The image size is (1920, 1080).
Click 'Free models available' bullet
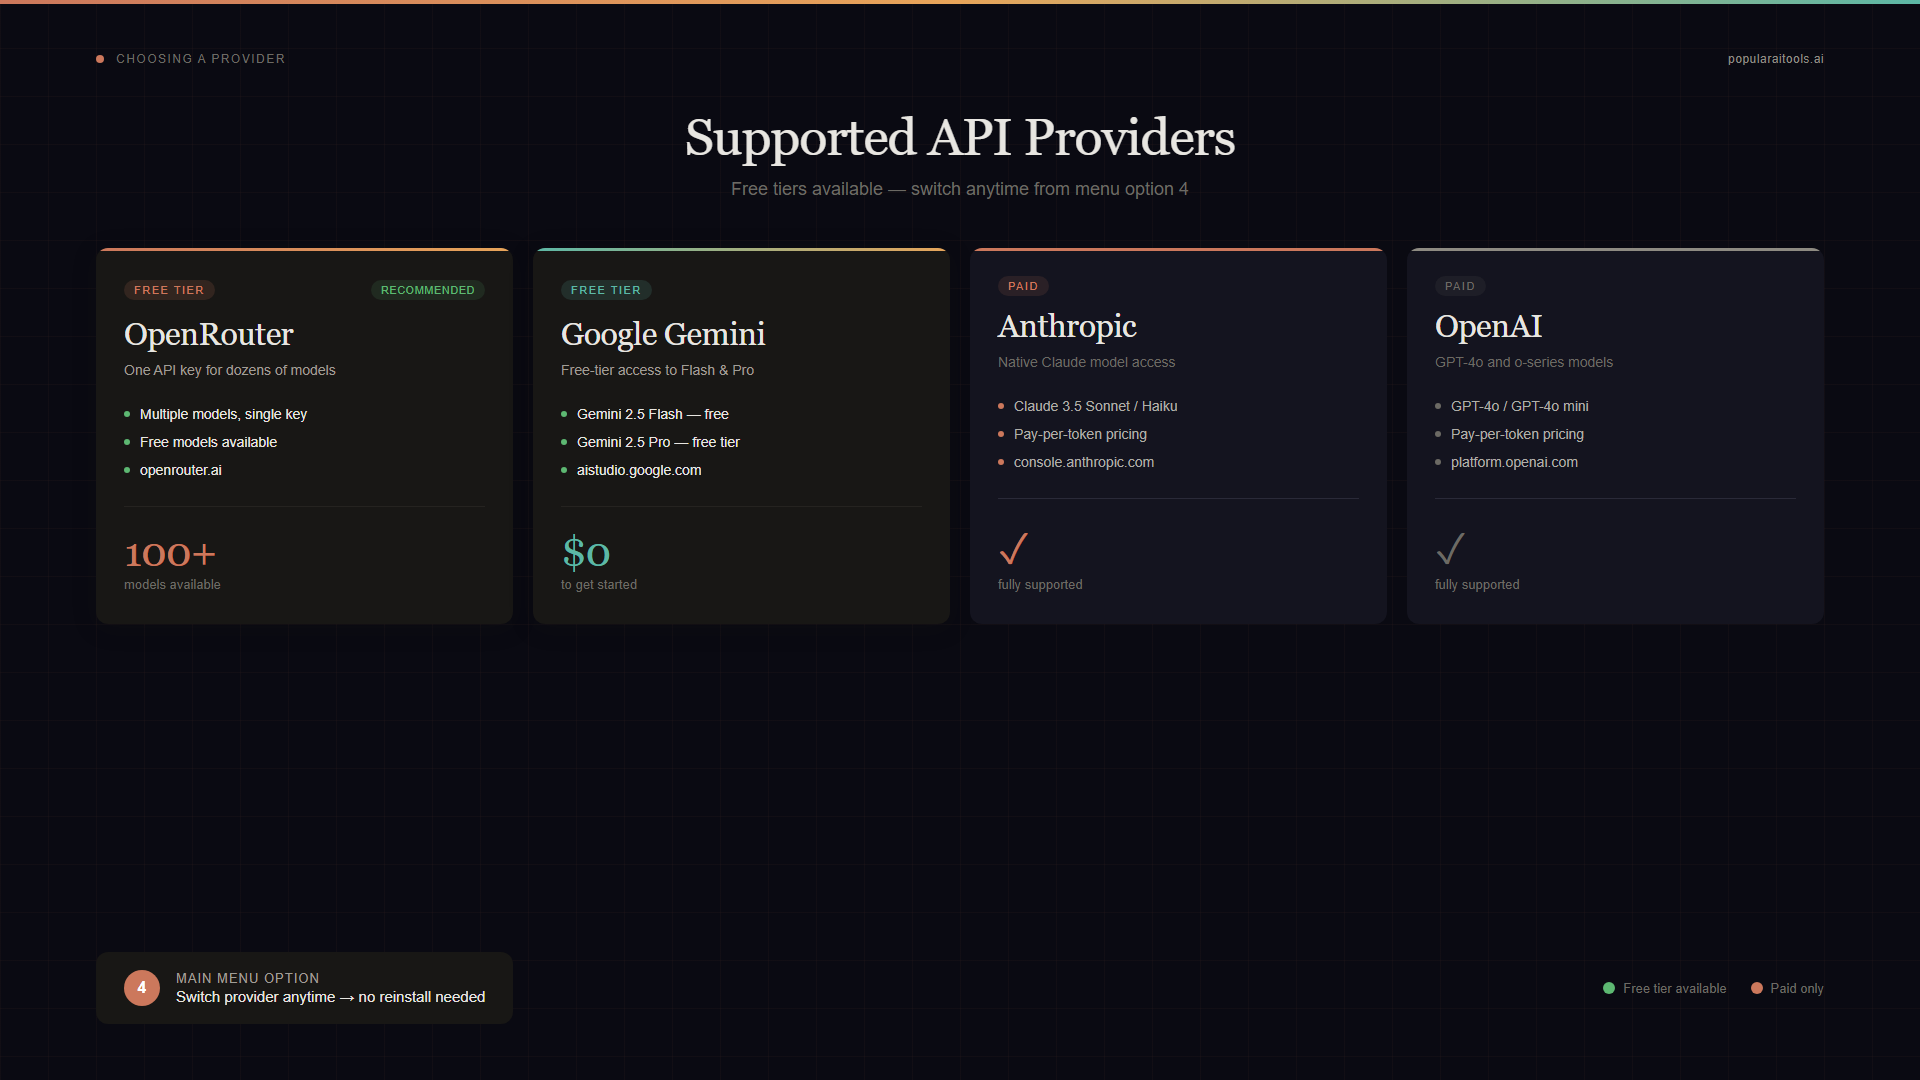pos(208,442)
